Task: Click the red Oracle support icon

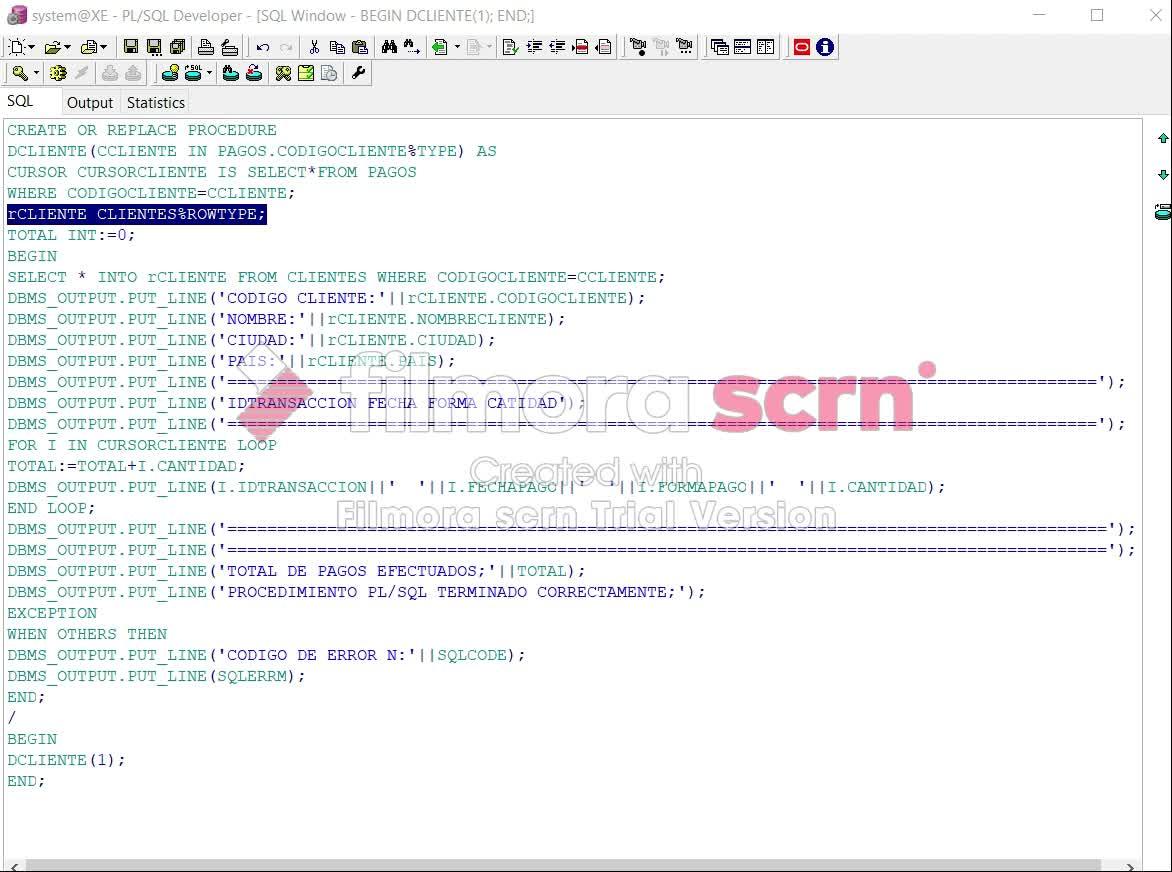Action: 801,47
